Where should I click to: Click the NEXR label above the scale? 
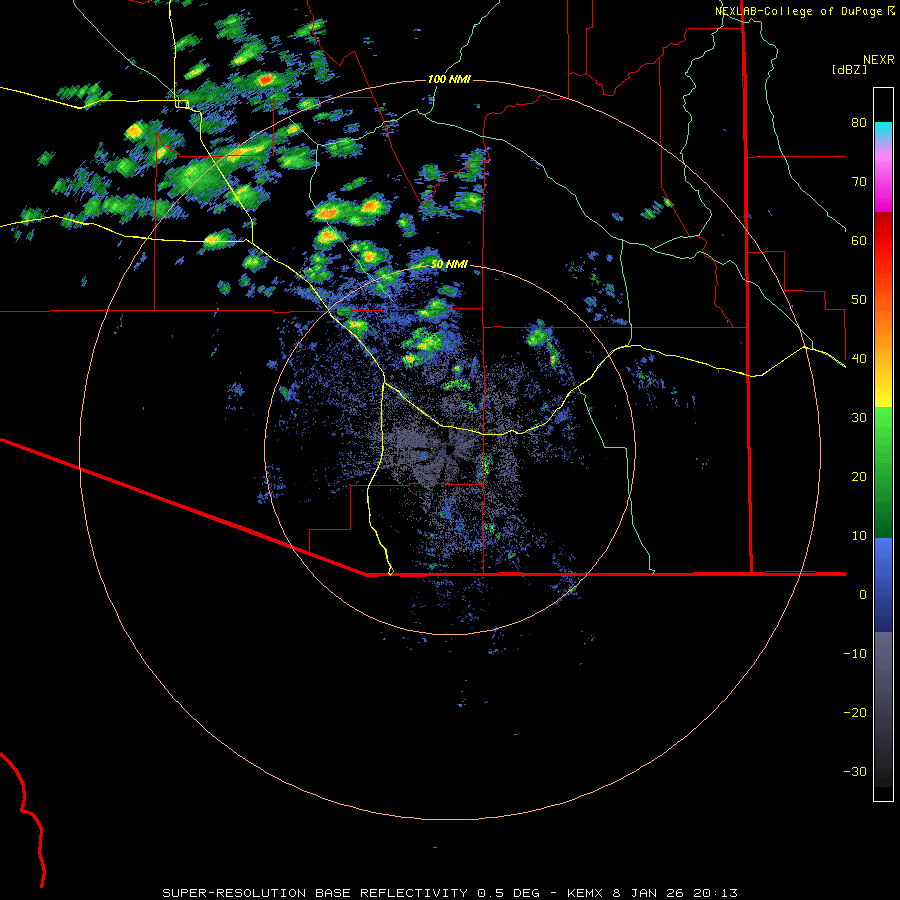click(x=878, y=60)
